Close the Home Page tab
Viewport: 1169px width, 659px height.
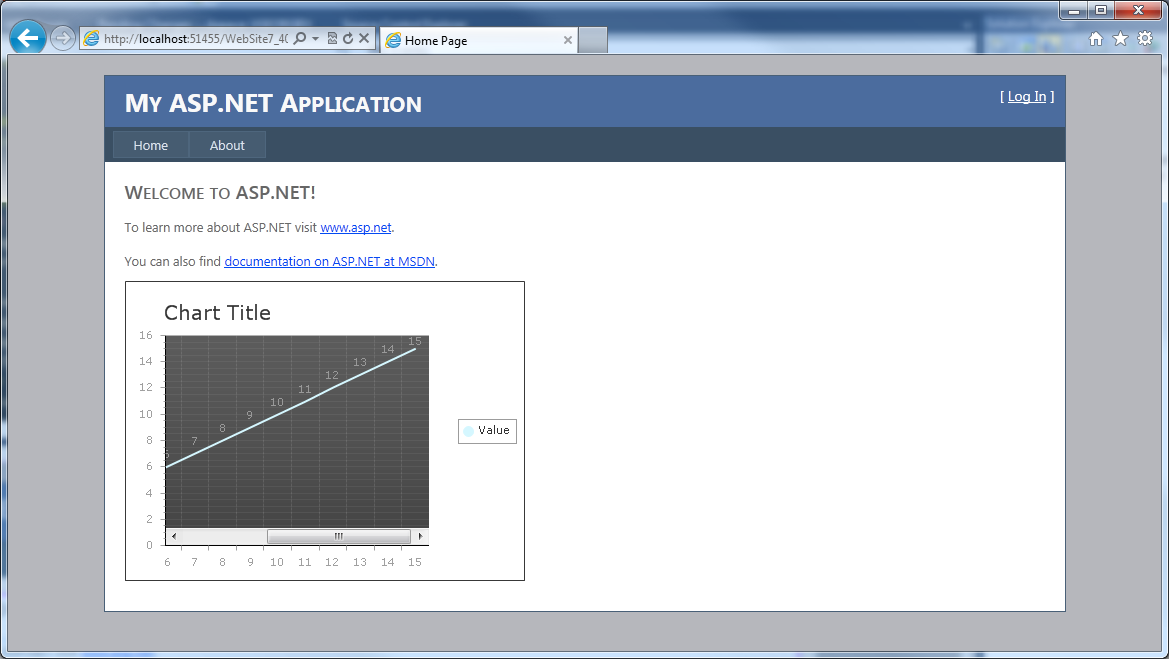(x=568, y=40)
